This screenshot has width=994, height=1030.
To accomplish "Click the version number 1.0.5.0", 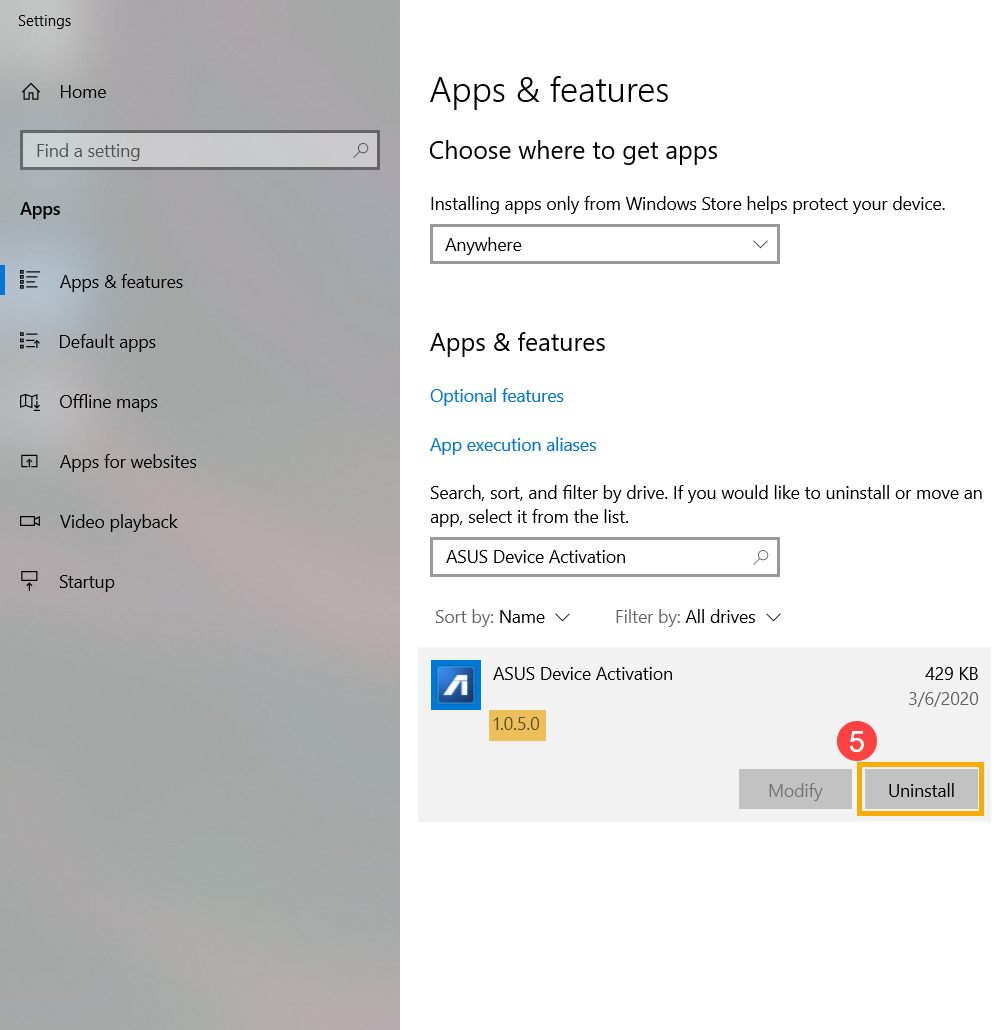I will click(x=516, y=725).
